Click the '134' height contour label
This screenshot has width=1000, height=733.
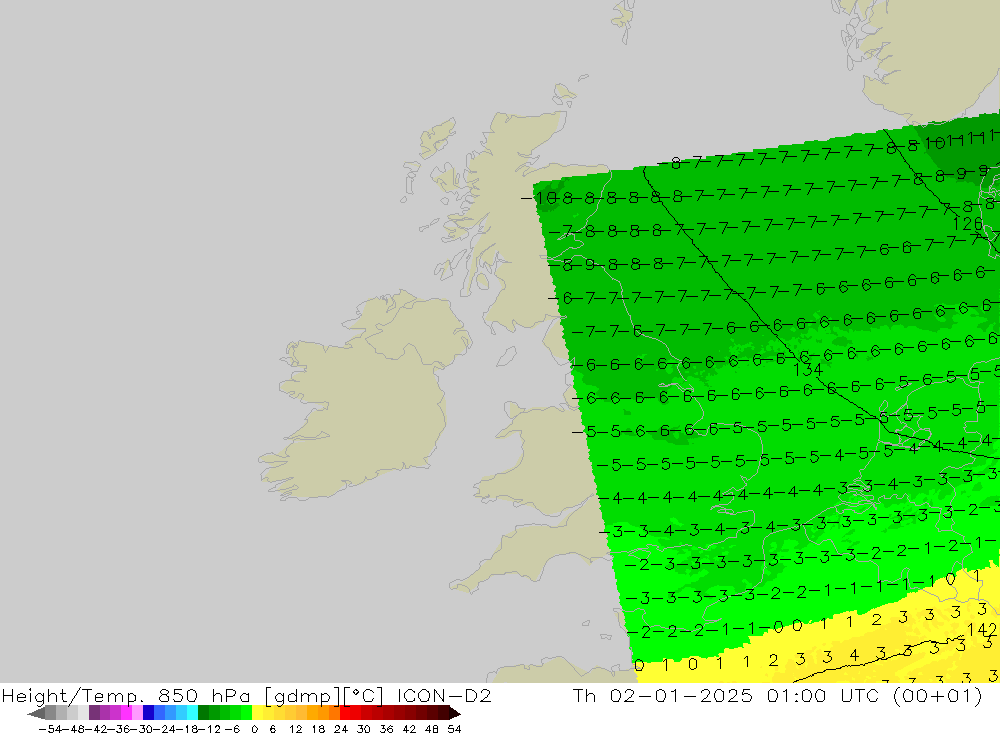click(807, 369)
